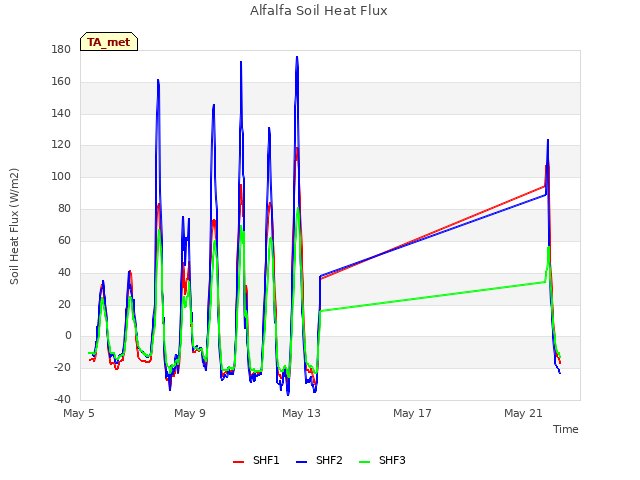Image resolution: width=640 pixels, height=480 pixels.
Task: Click the green SHF3 legend line marker
Action: tap(364, 462)
